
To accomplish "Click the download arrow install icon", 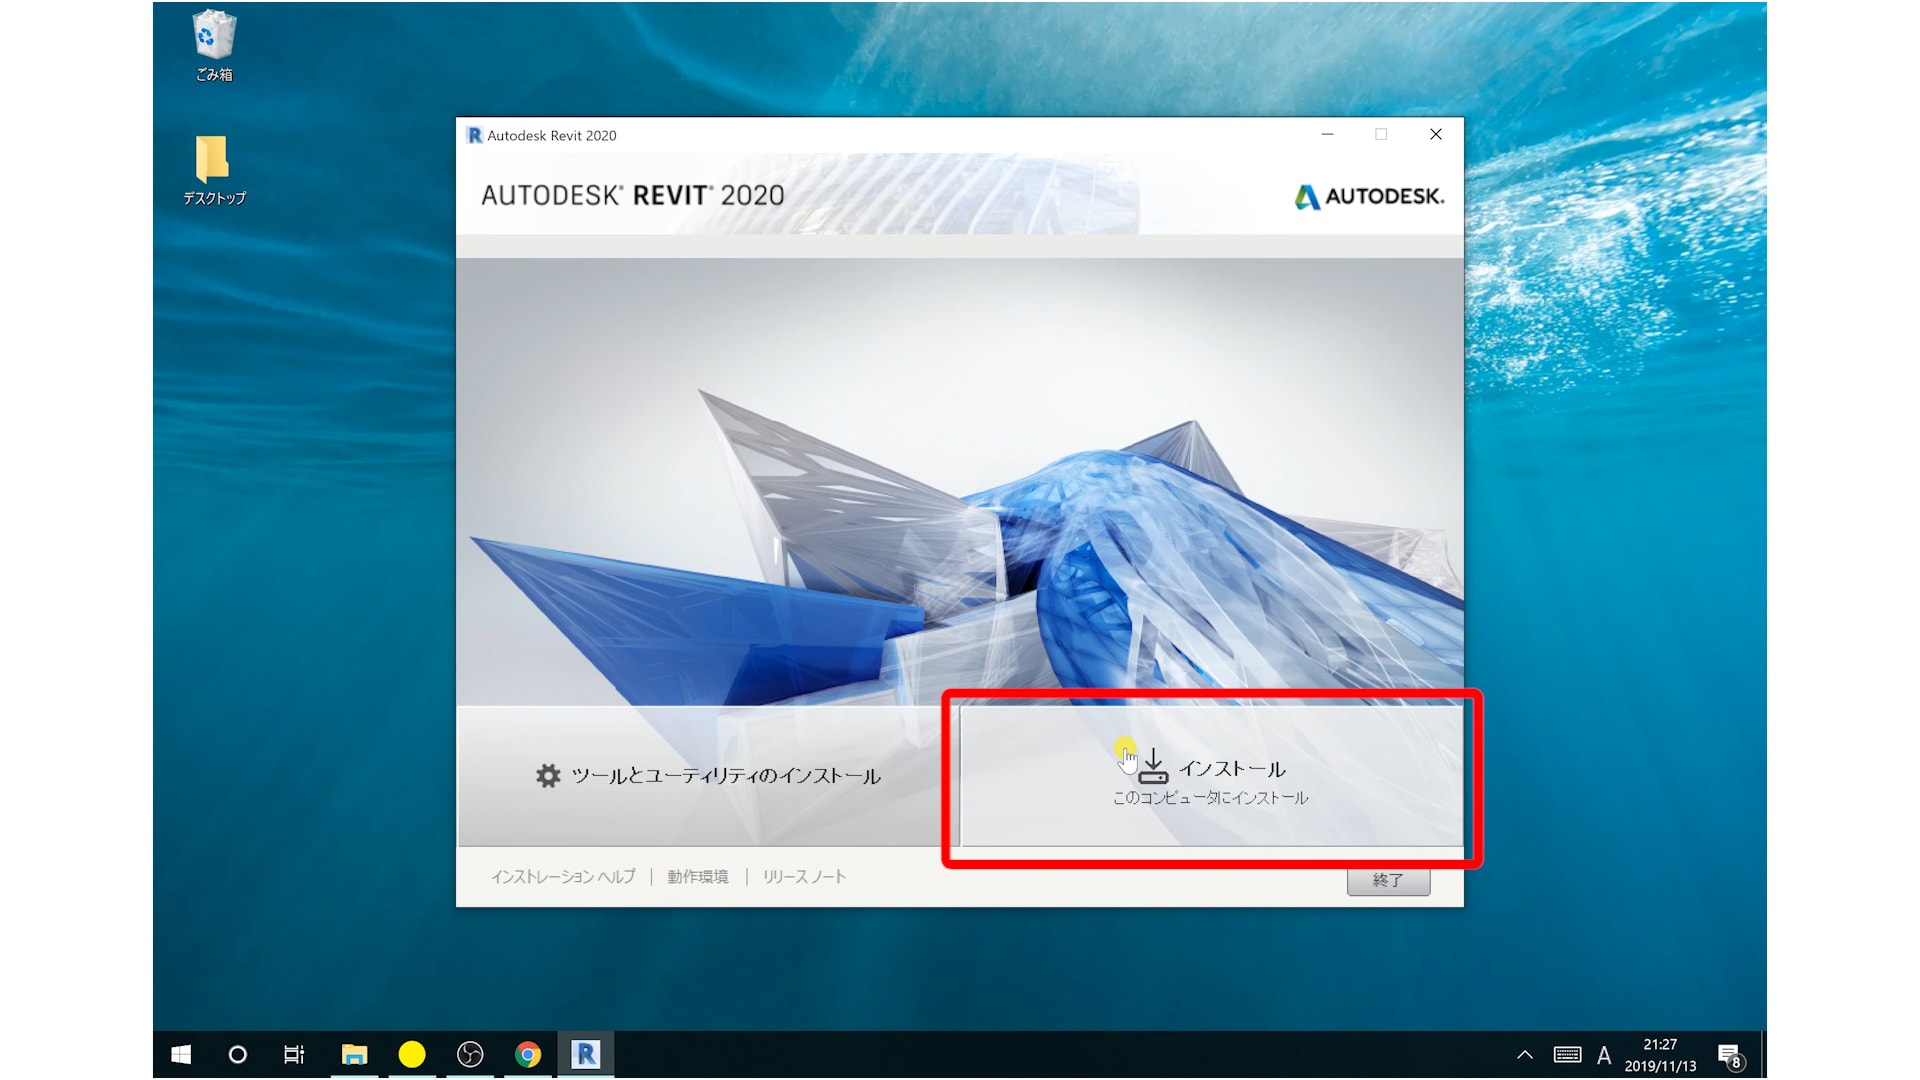I will point(1153,766).
